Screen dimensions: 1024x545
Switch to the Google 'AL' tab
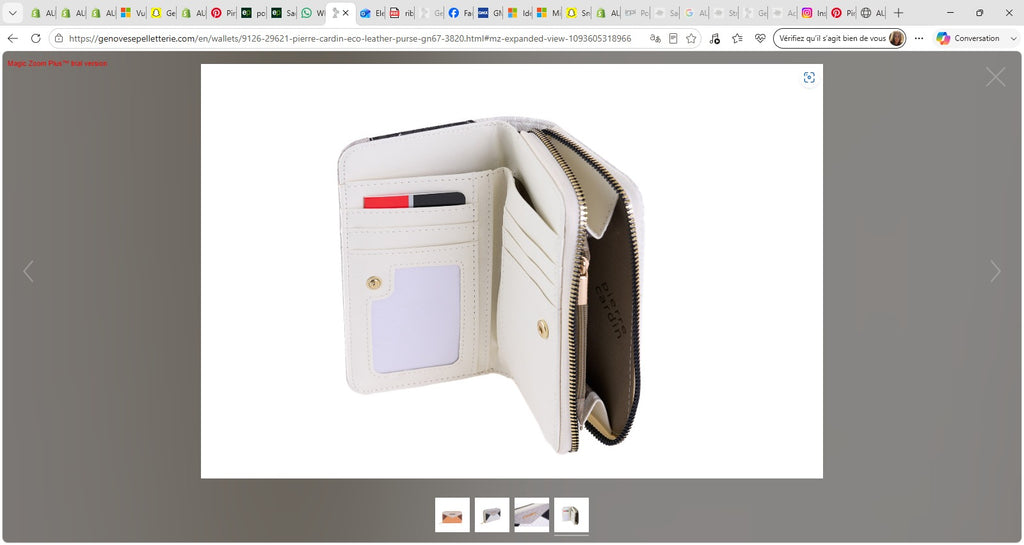pyautogui.click(x=695, y=12)
